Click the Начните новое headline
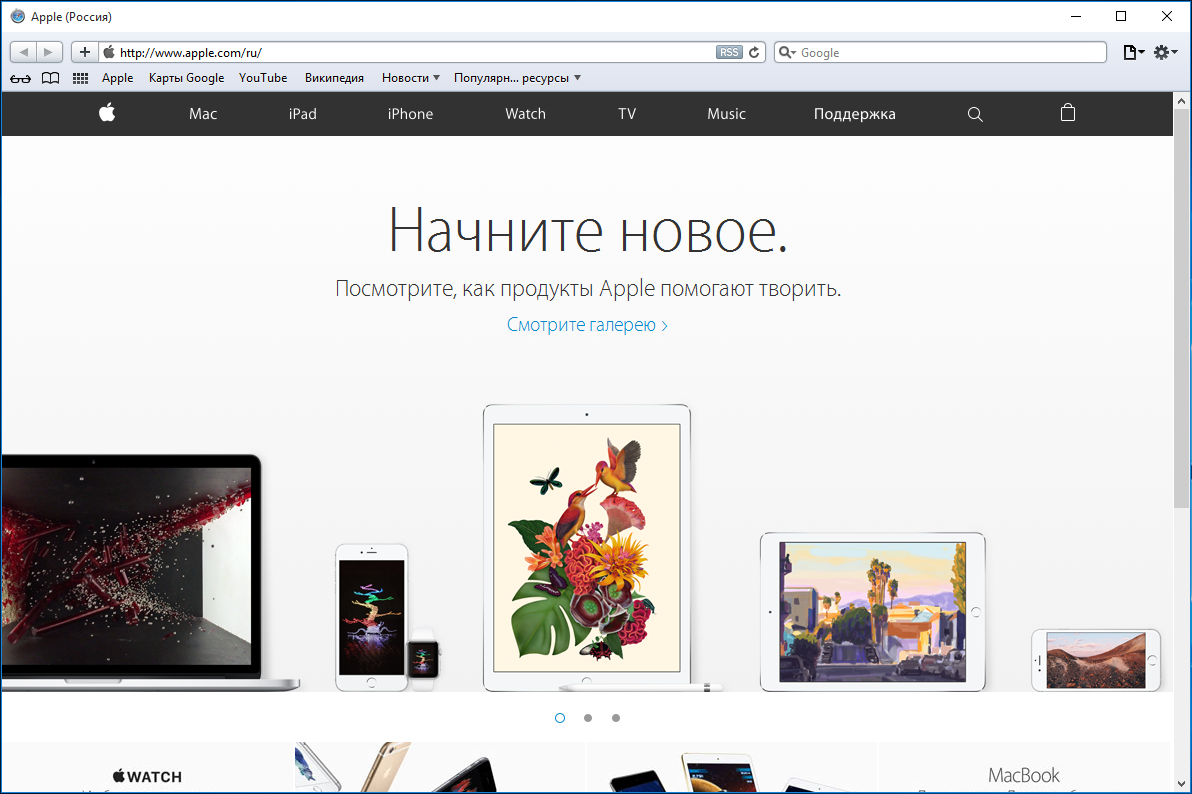 588,230
